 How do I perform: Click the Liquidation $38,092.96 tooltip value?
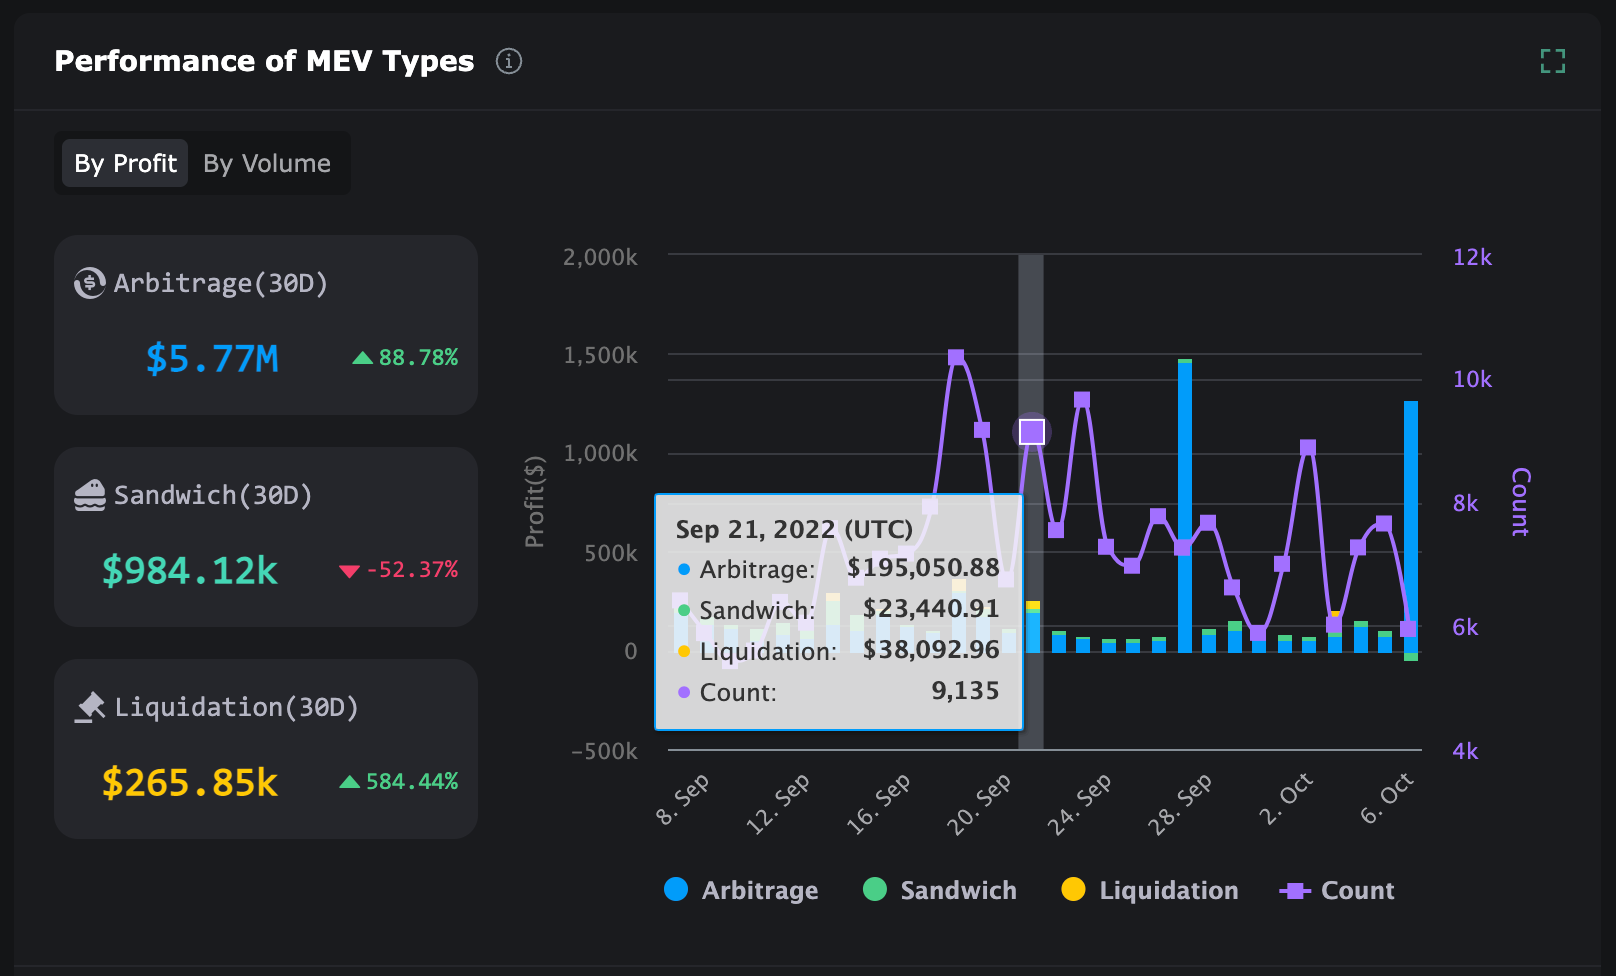[931, 650]
